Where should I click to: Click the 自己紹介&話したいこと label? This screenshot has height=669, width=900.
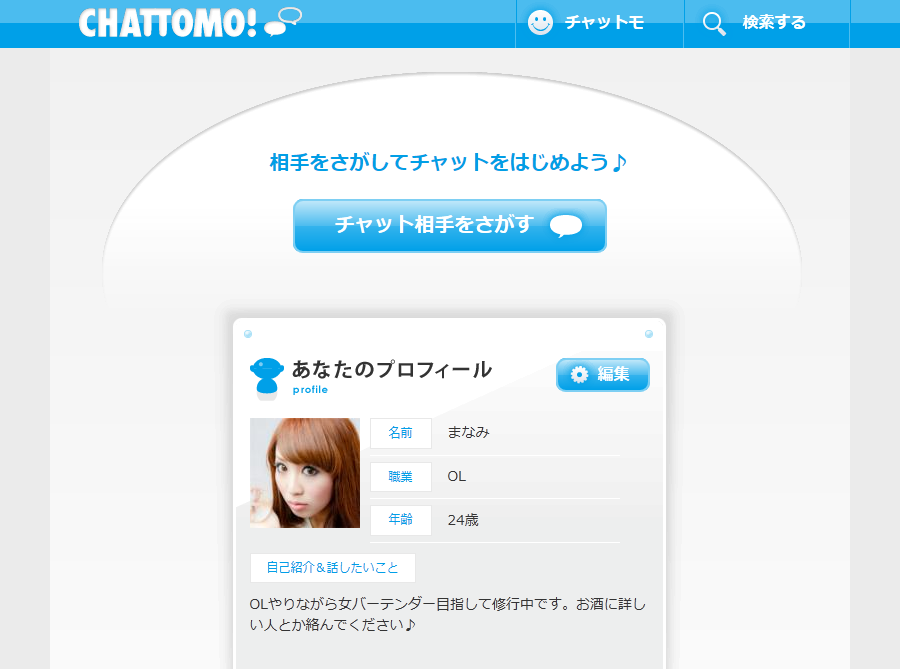(x=333, y=567)
